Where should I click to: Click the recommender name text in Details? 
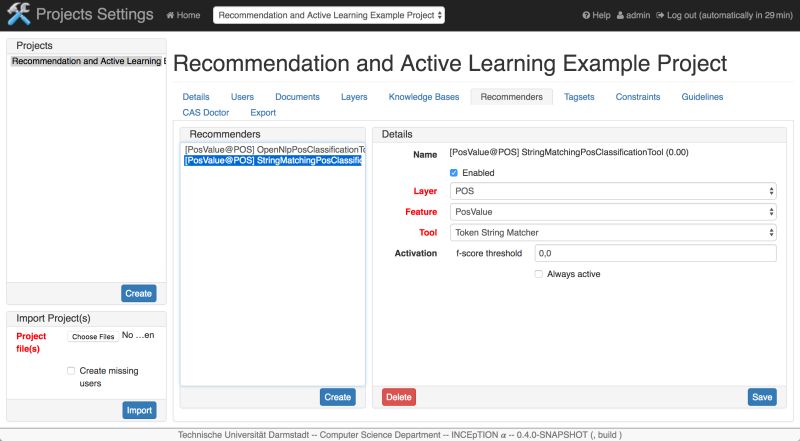pyautogui.click(x=569, y=152)
